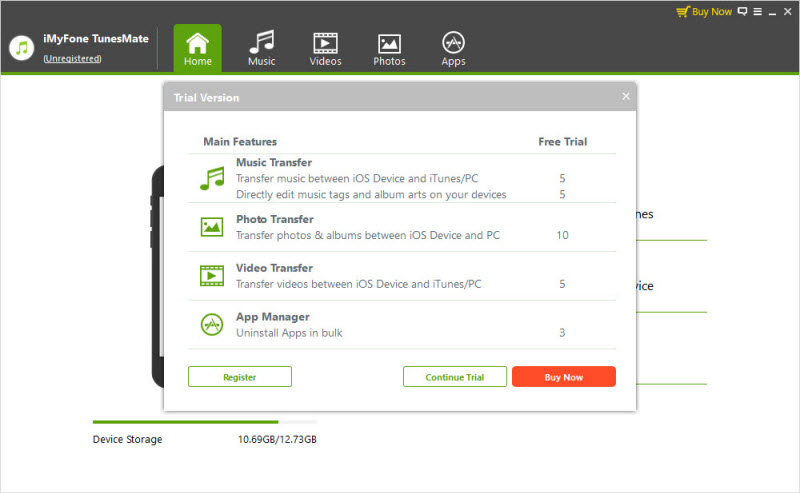The width and height of the screenshot is (800, 493).
Task: Click the Device Storage progress bar
Action: [205, 422]
